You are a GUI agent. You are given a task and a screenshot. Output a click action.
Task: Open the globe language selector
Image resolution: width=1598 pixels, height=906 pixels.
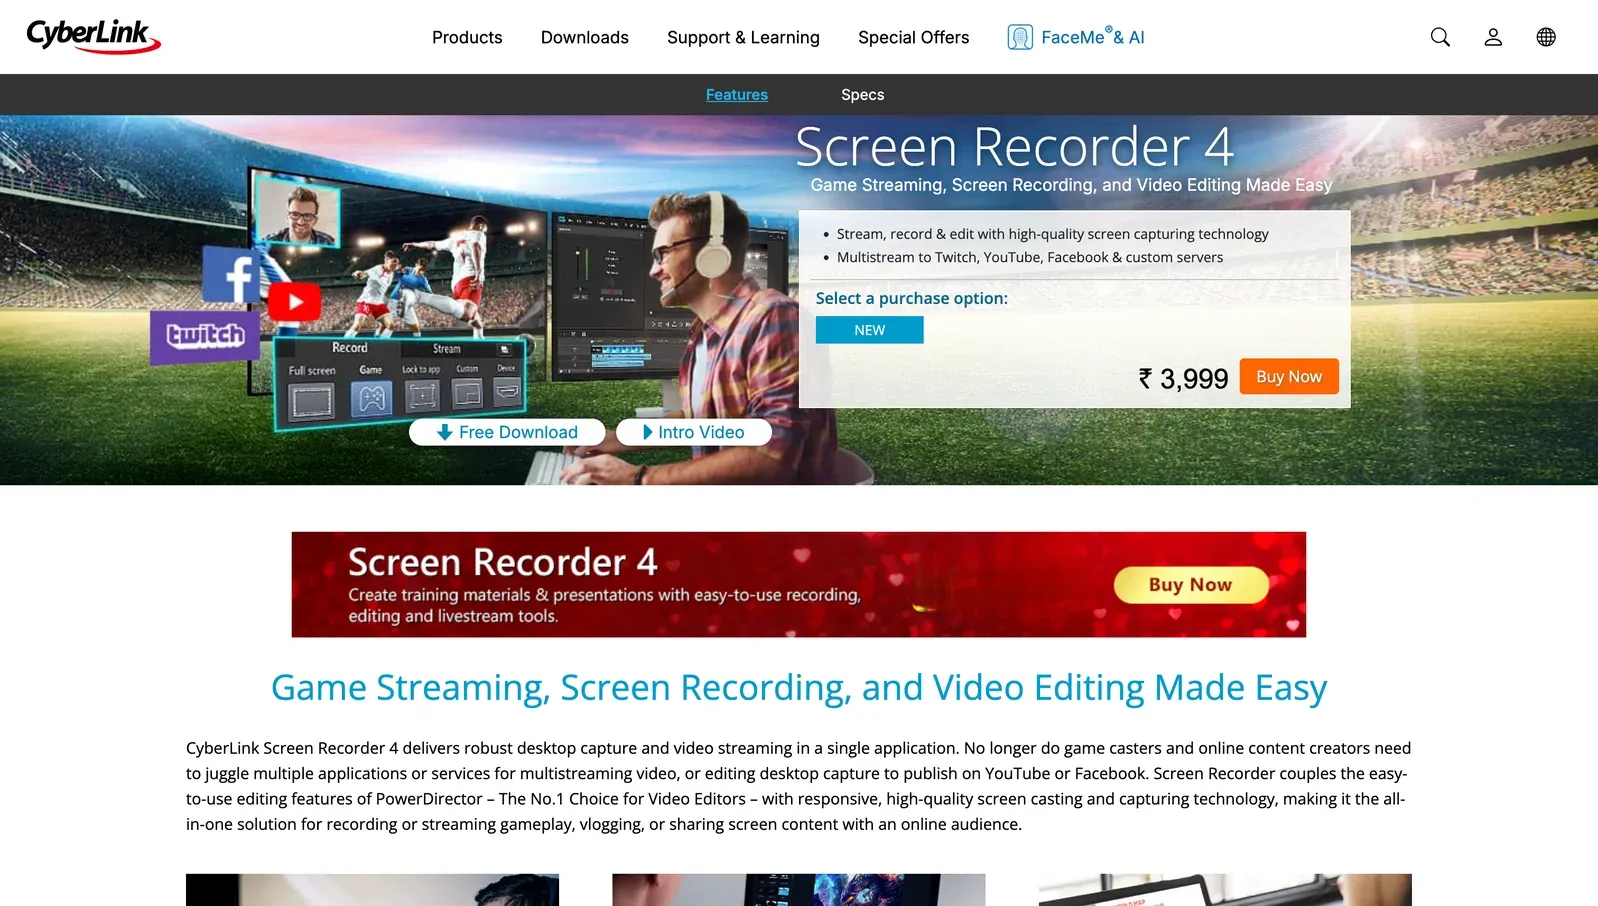(x=1546, y=37)
